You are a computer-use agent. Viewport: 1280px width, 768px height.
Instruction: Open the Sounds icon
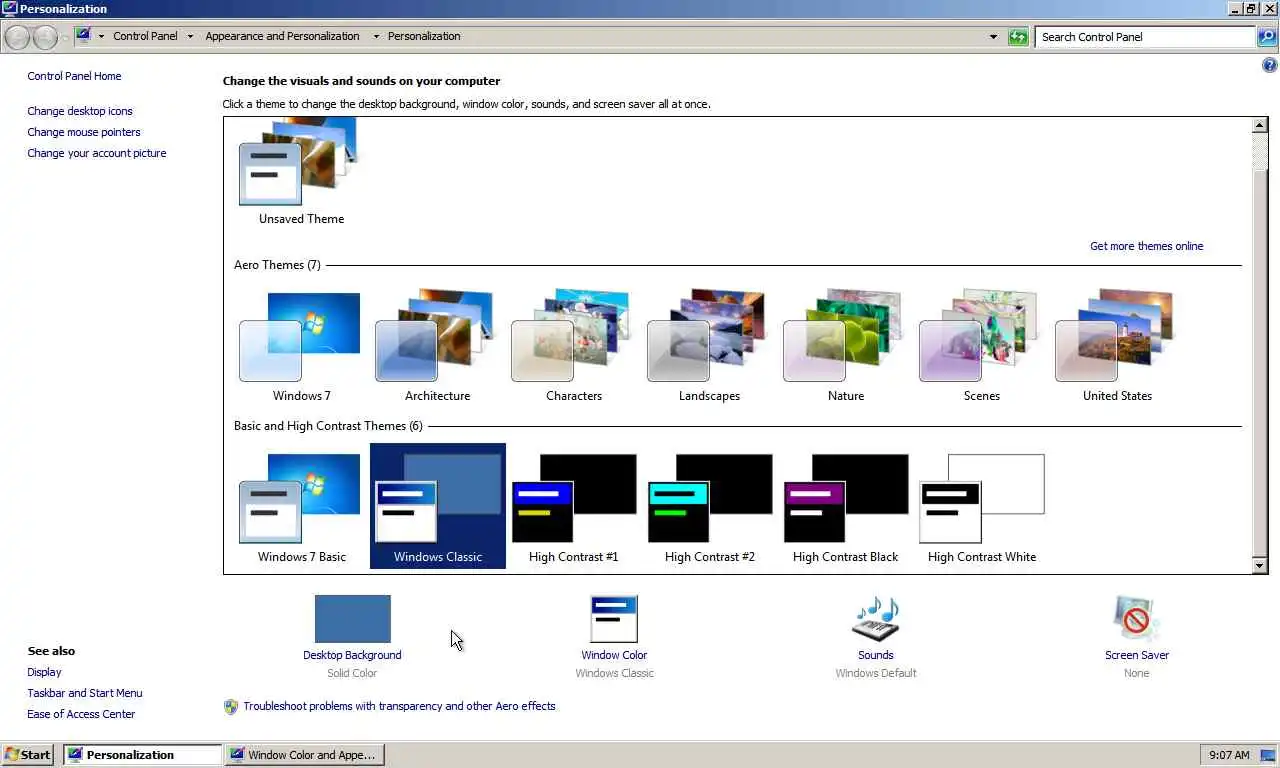pos(875,619)
